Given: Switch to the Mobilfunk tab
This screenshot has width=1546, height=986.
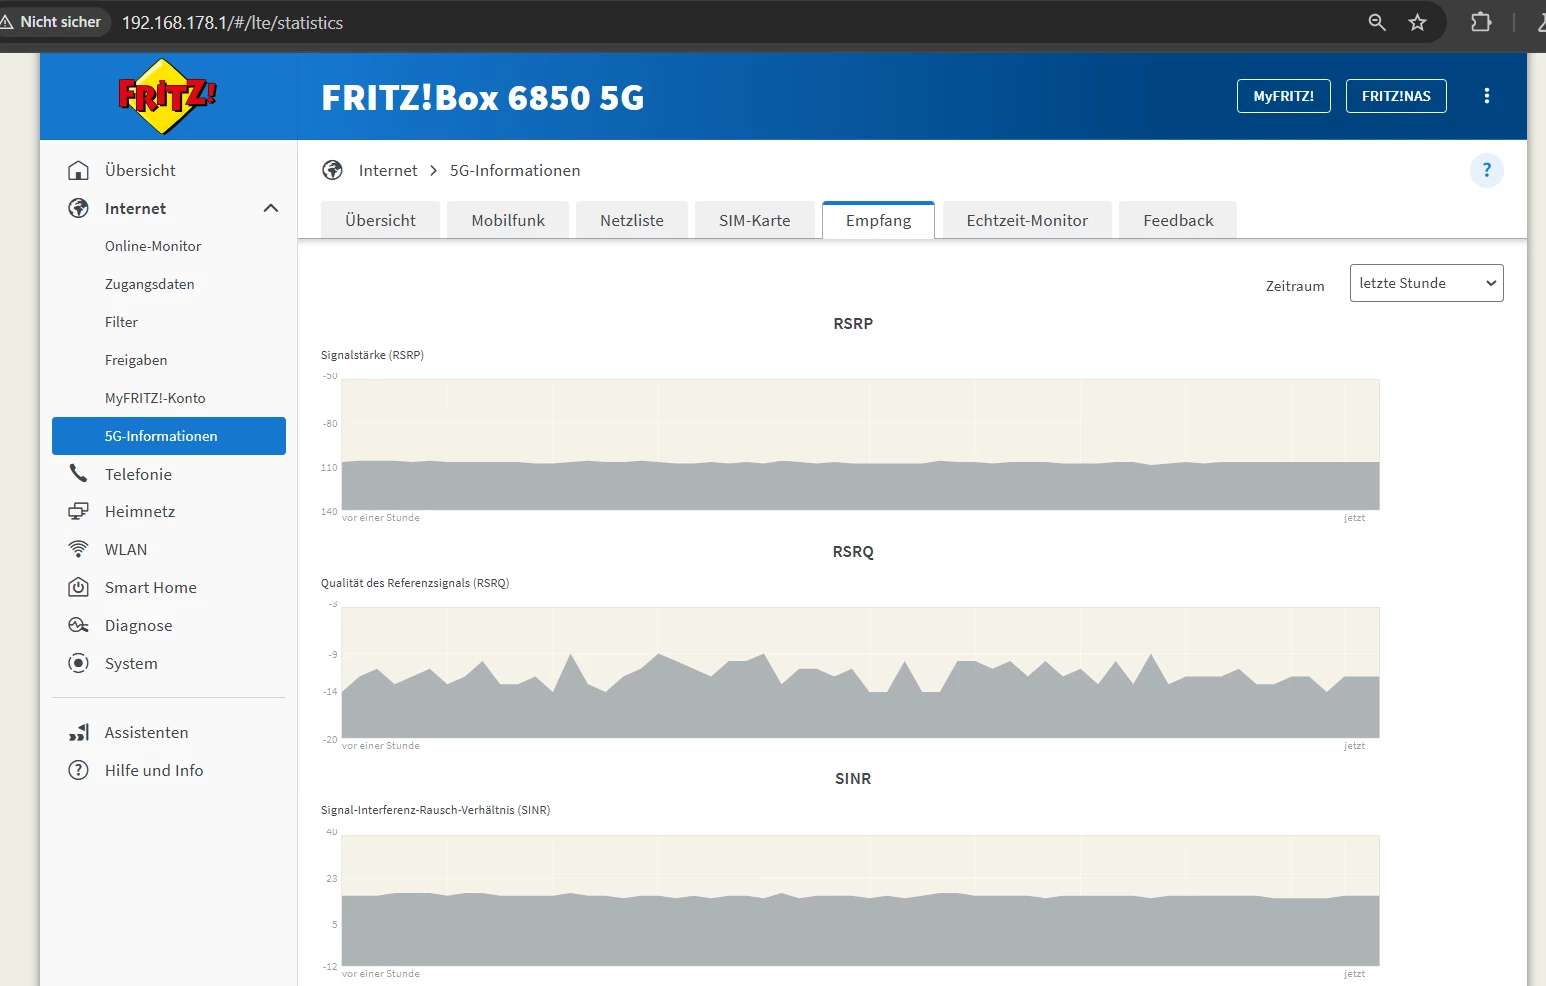Looking at the screenshot, I should click(x=508, y=220).
